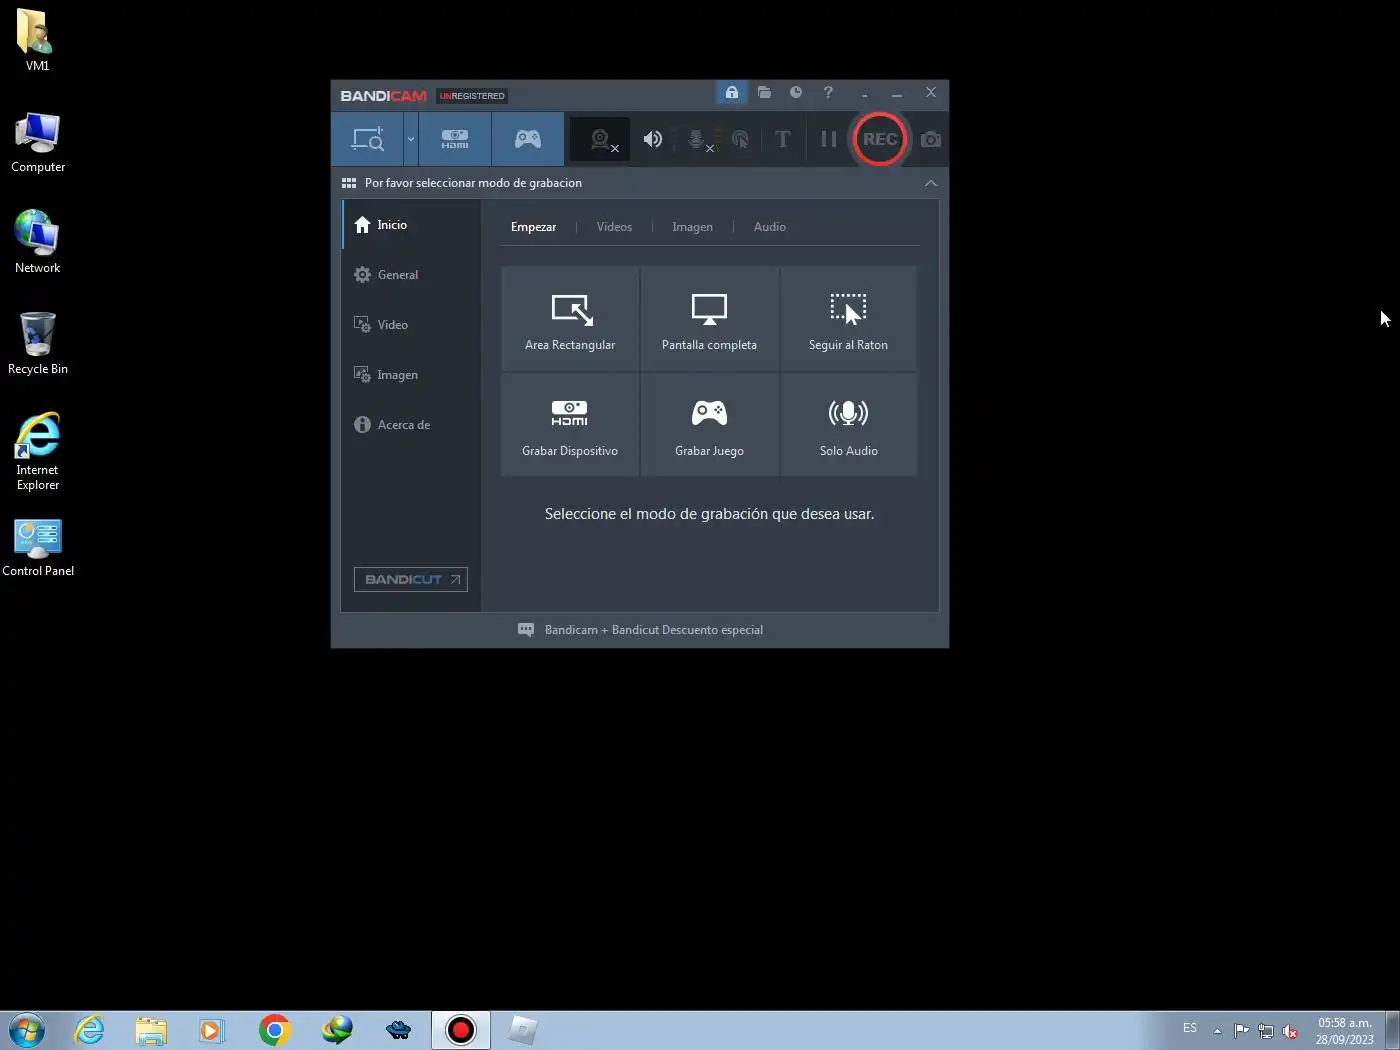This screenshot has width=1400, height=1050.
Task: Start recording with the REC button
Action: (880, 139)
